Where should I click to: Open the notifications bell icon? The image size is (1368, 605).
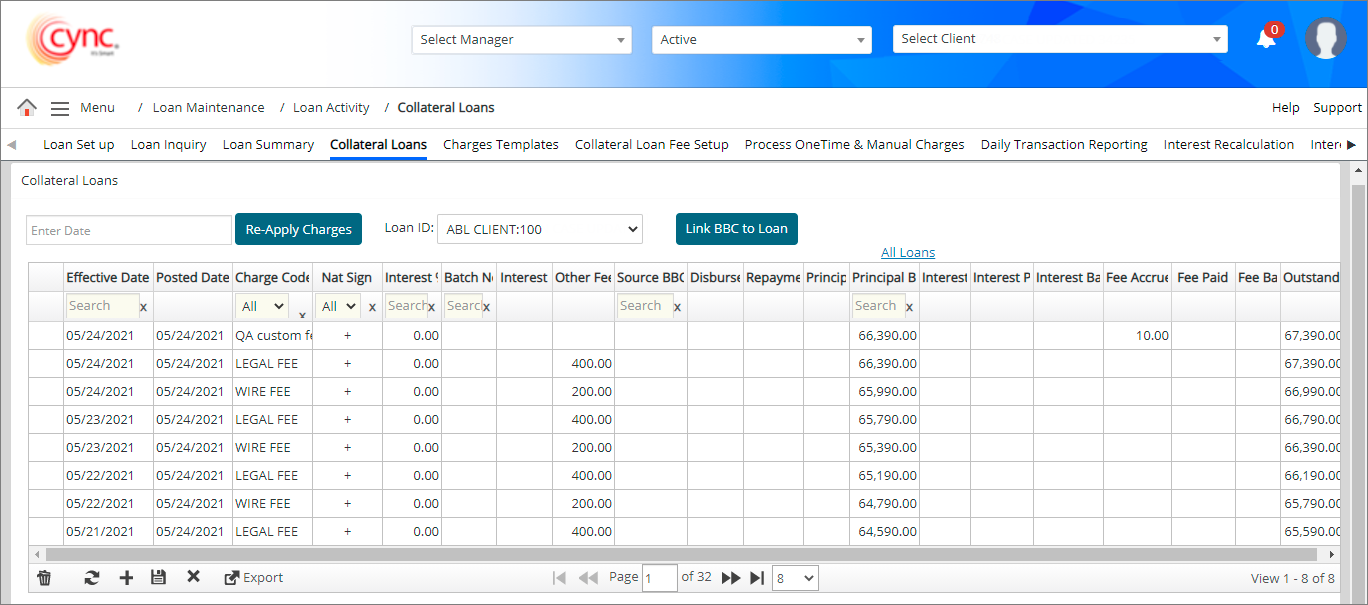1266,39
